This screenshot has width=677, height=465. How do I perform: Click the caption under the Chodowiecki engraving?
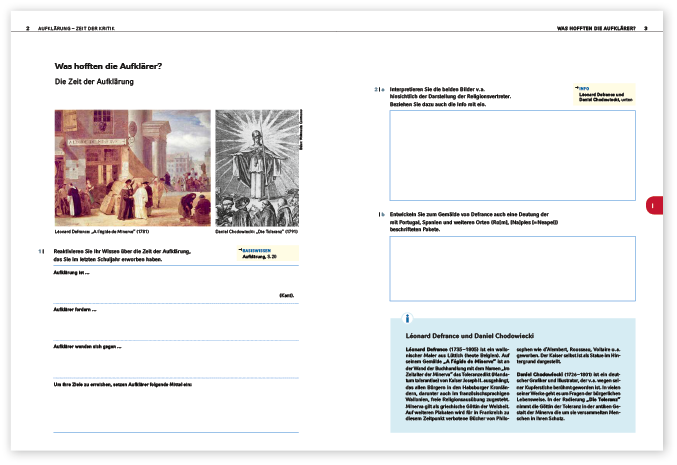pyautogui.click(x=256, y=231)
